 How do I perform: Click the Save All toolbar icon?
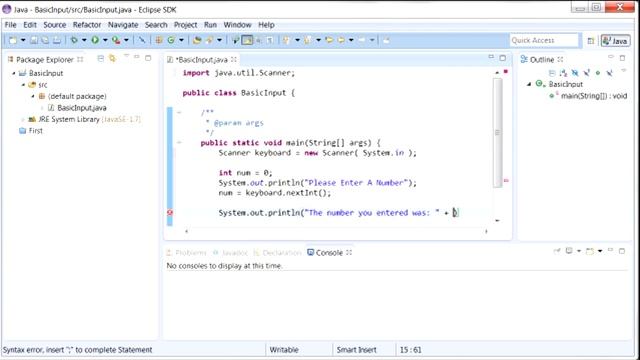[45, 40]
